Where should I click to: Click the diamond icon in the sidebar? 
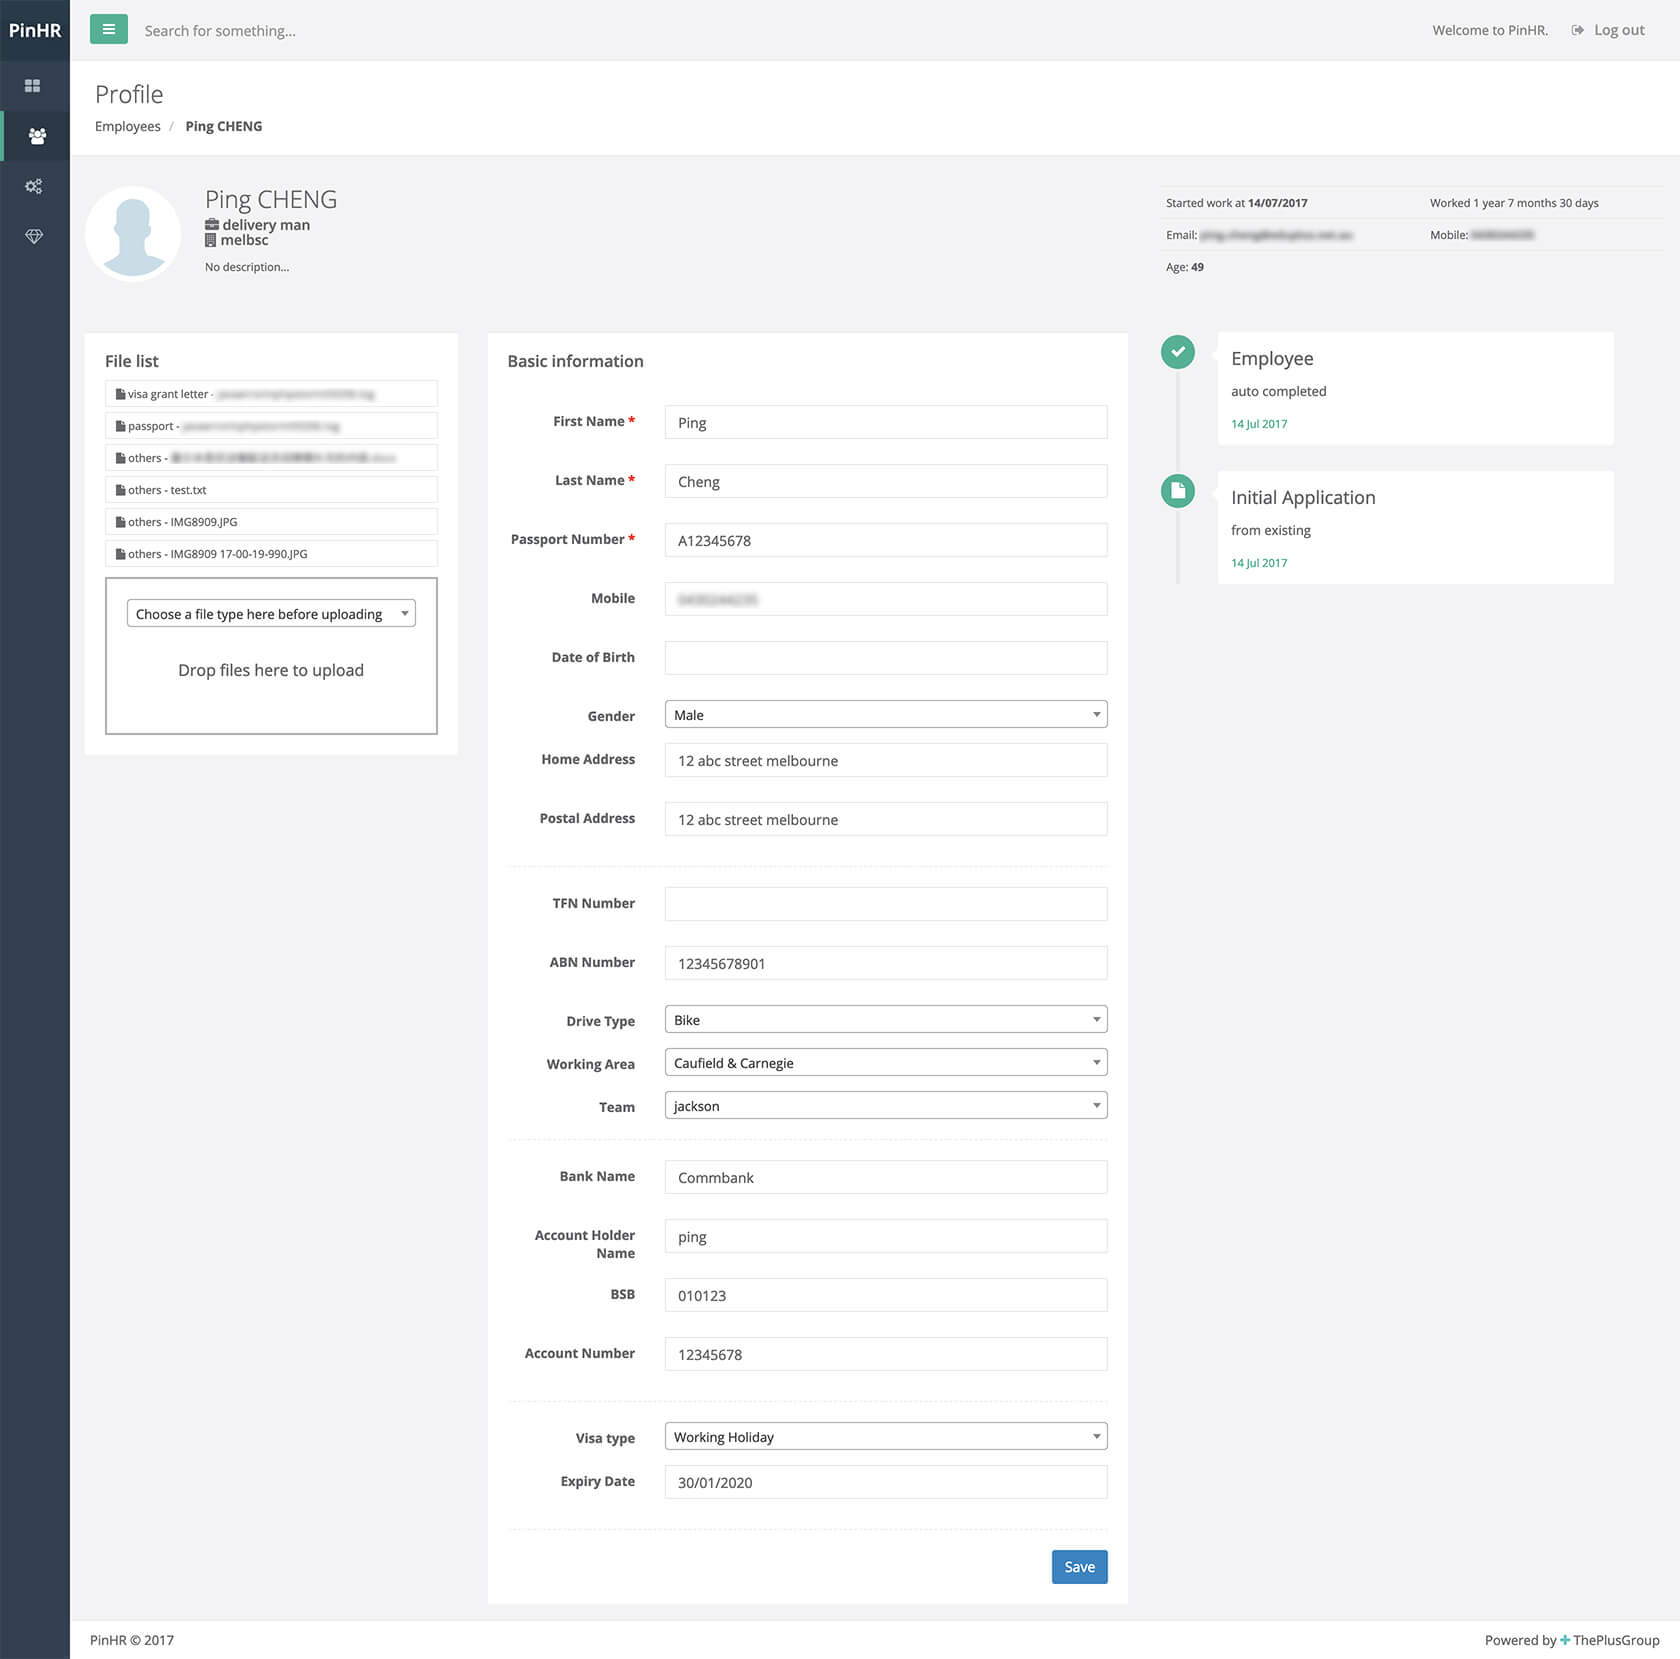[35, 236]
